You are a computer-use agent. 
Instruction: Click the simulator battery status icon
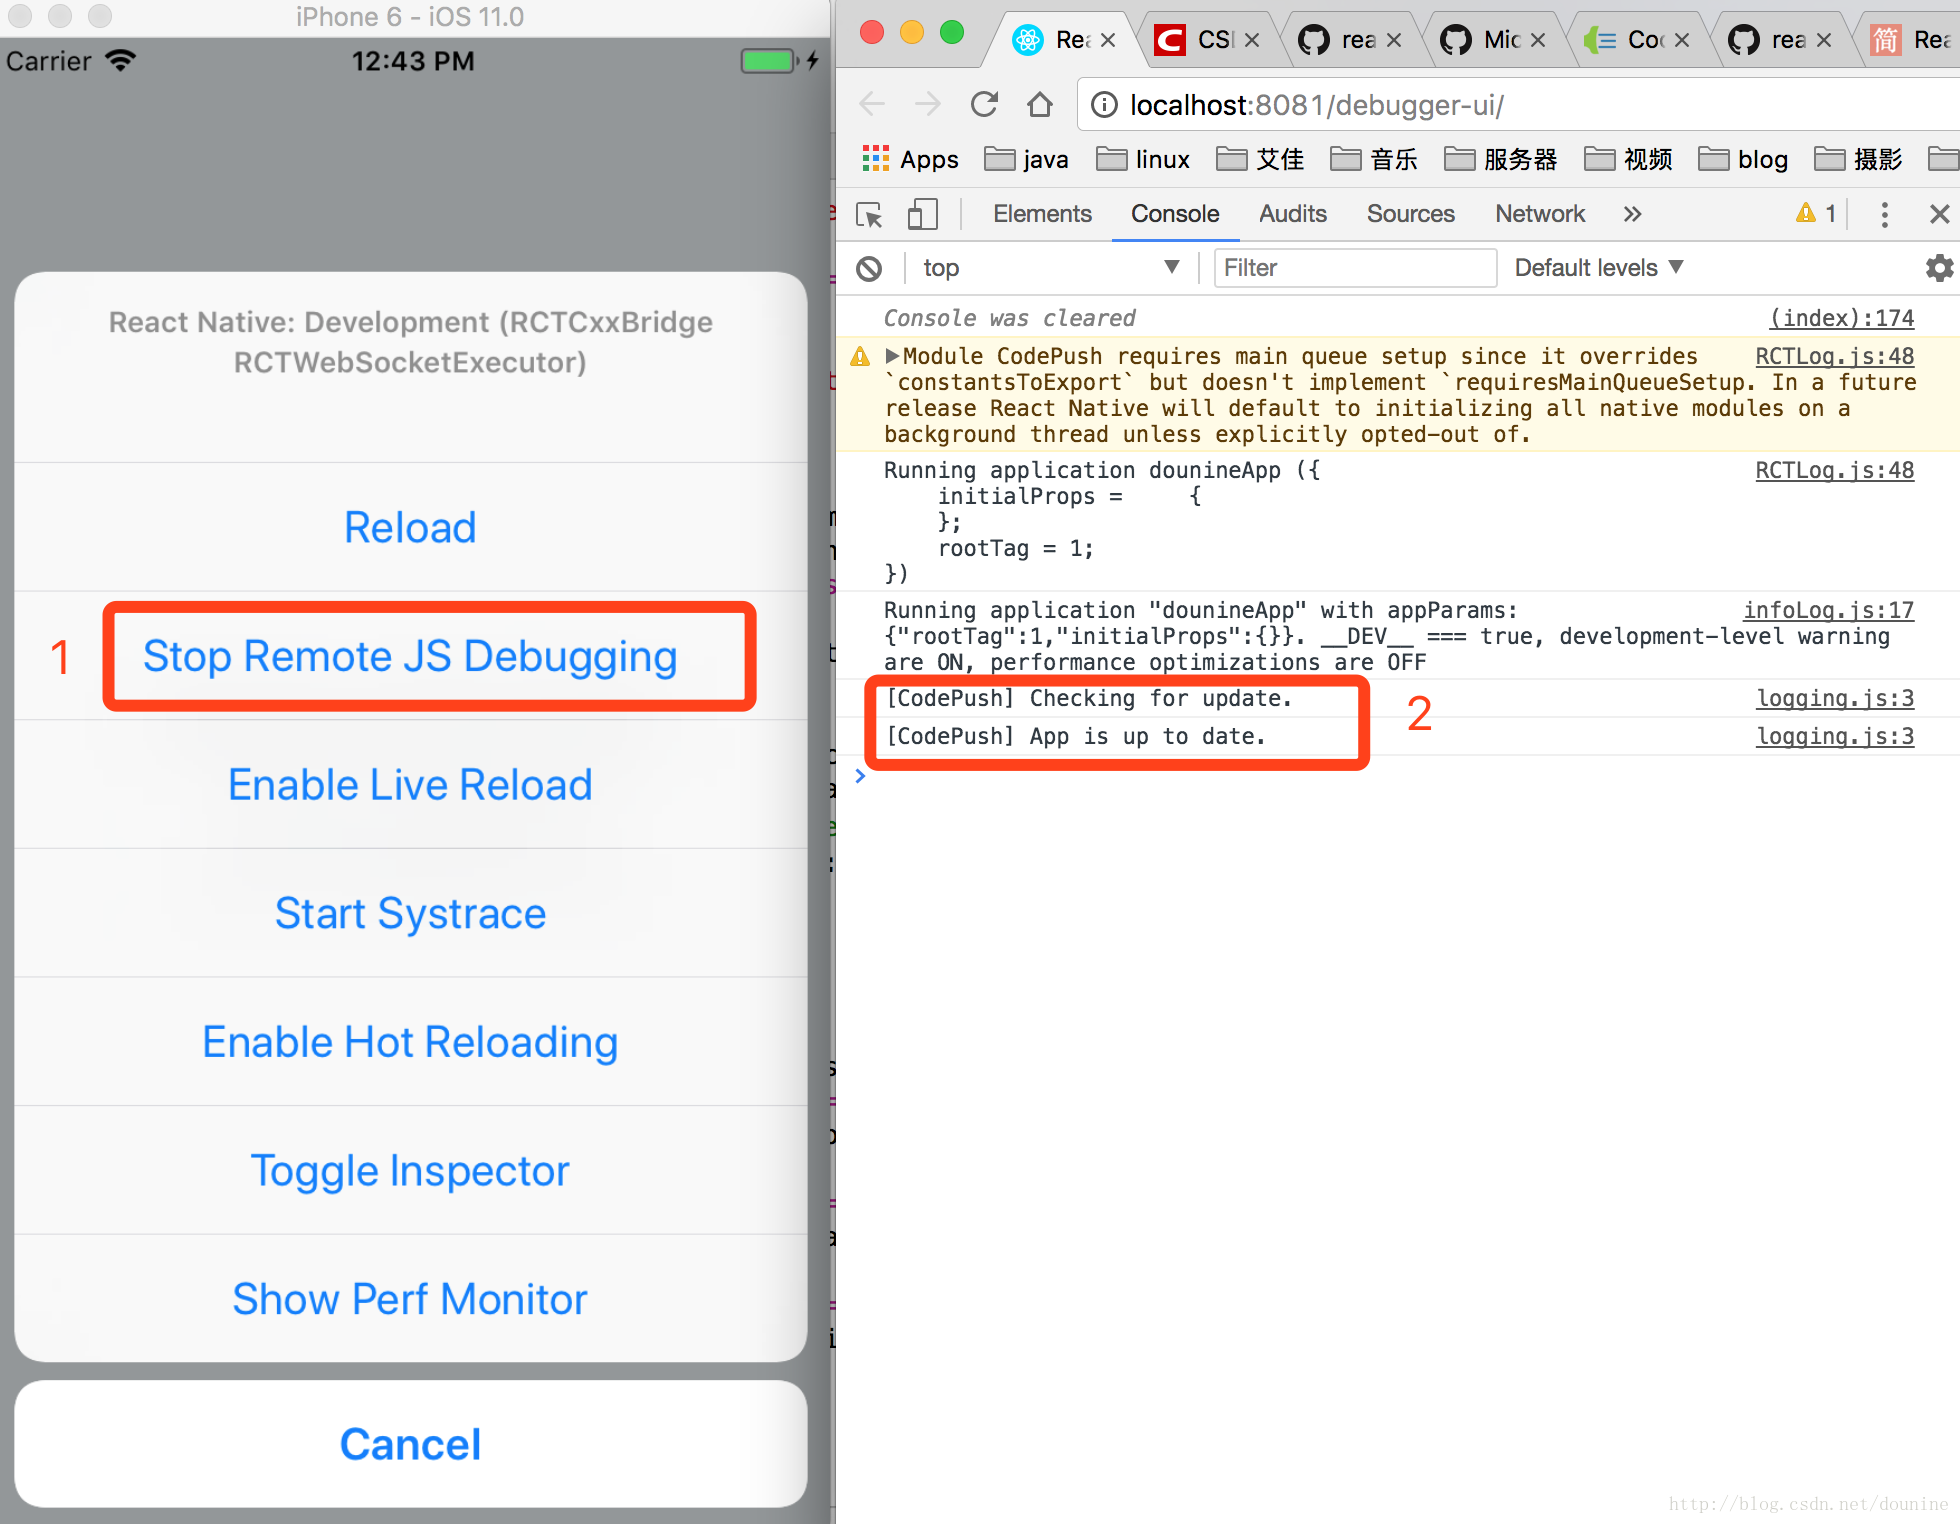768,61
